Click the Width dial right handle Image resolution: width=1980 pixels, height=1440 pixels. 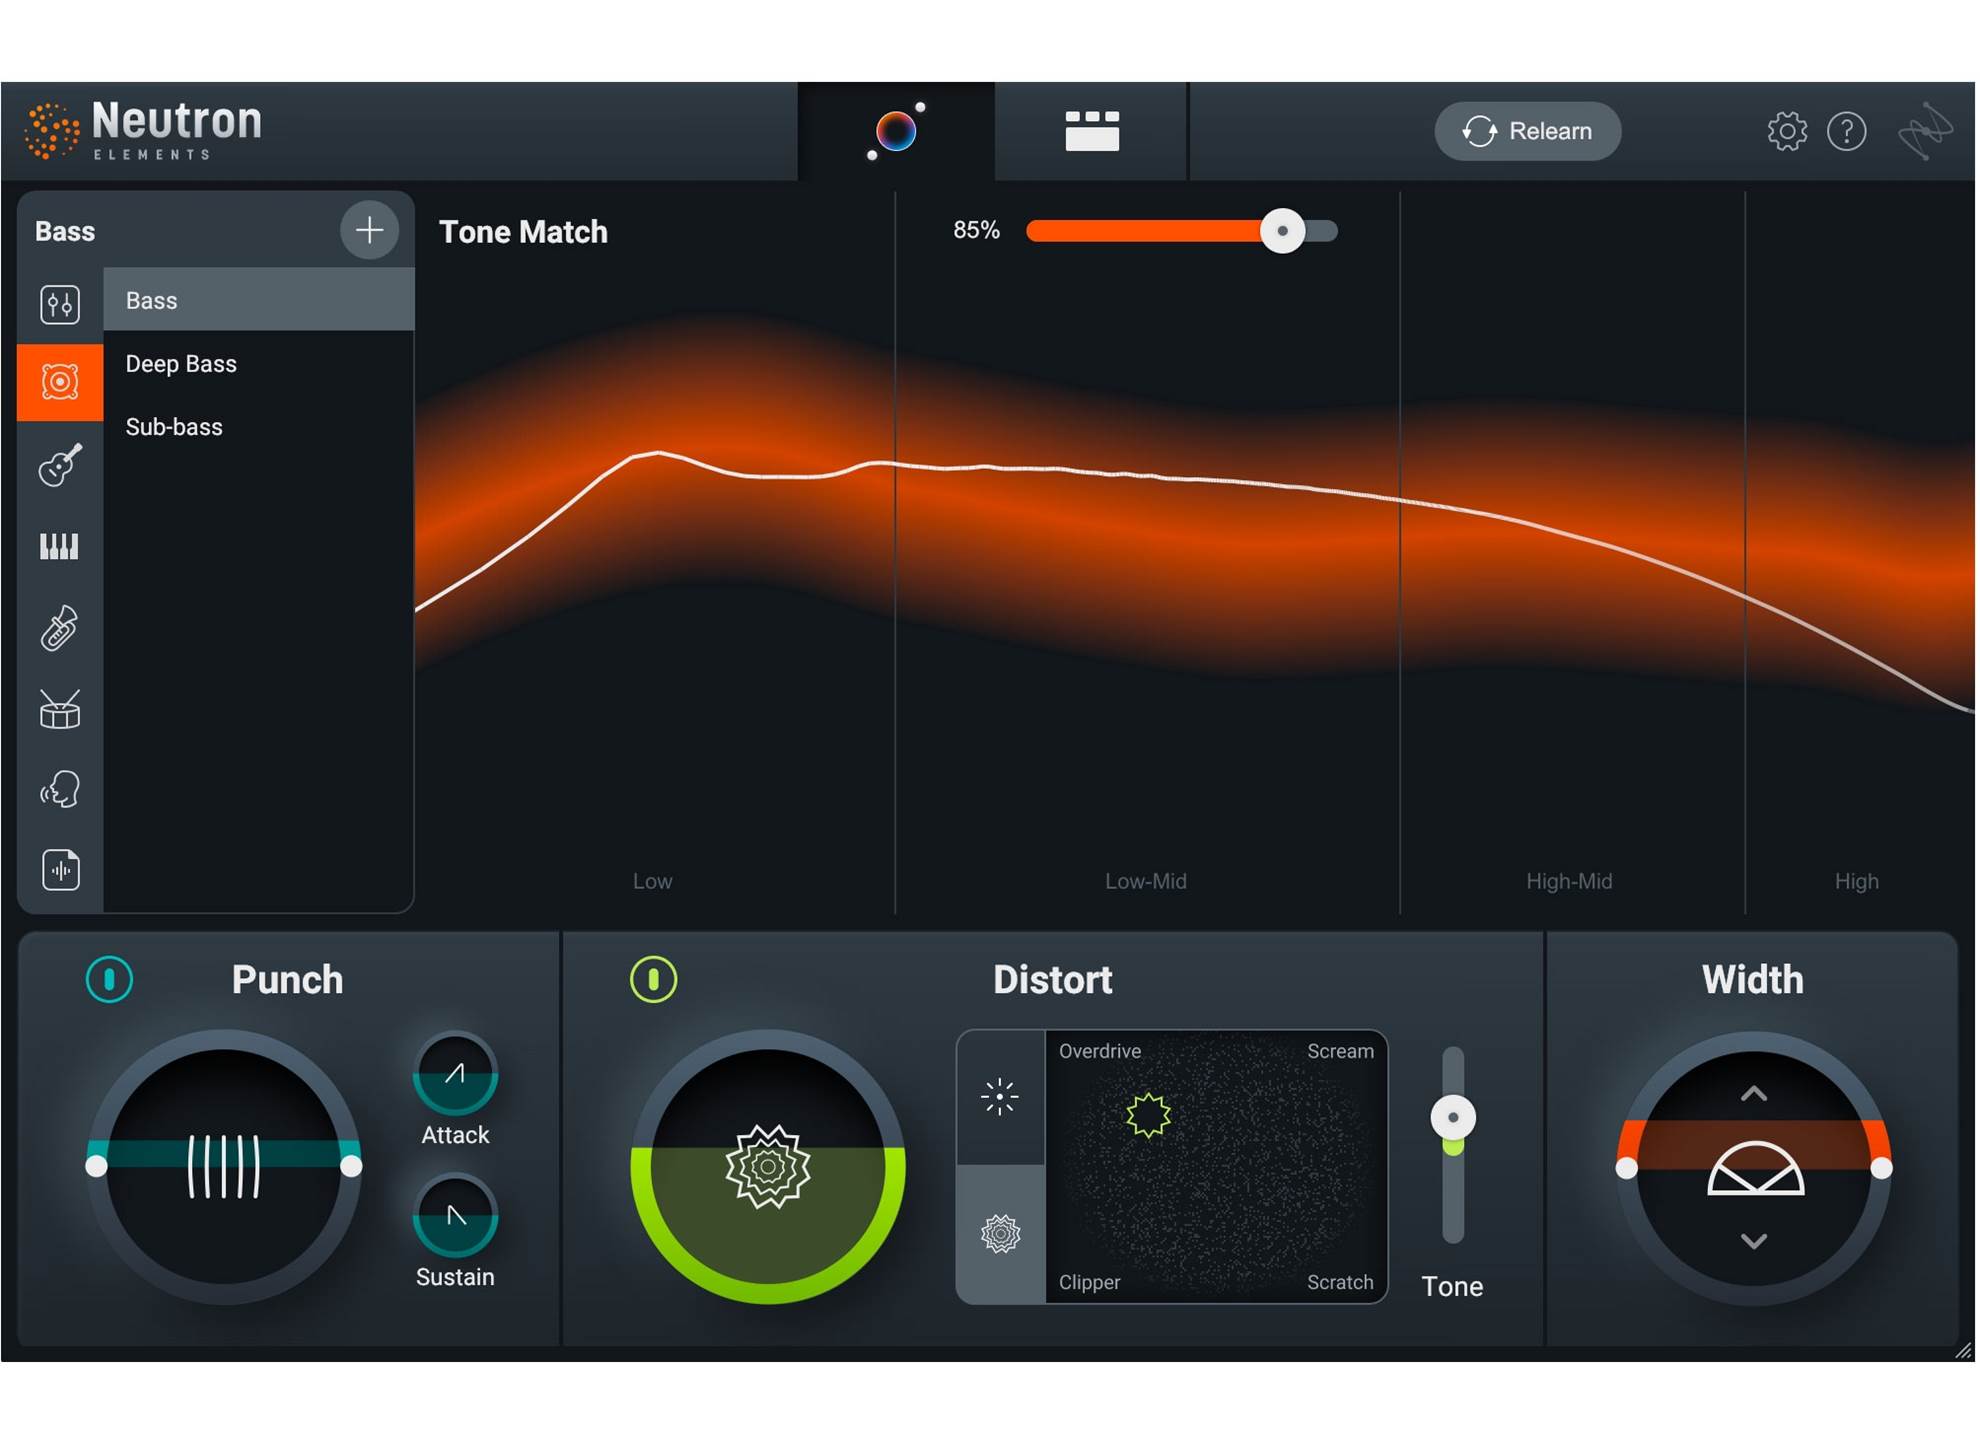point(1881,1168)
